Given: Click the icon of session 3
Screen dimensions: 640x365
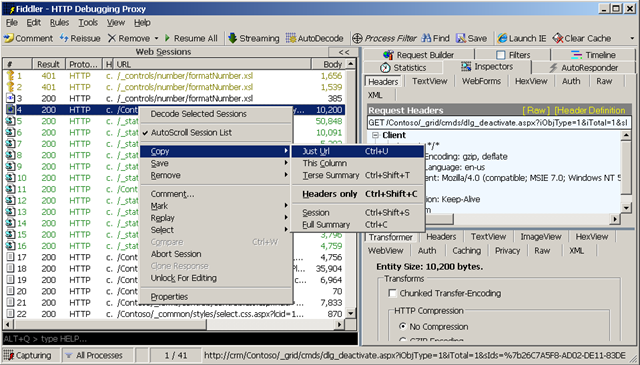Looking at the screenshot, I should (x=10, y=98).
